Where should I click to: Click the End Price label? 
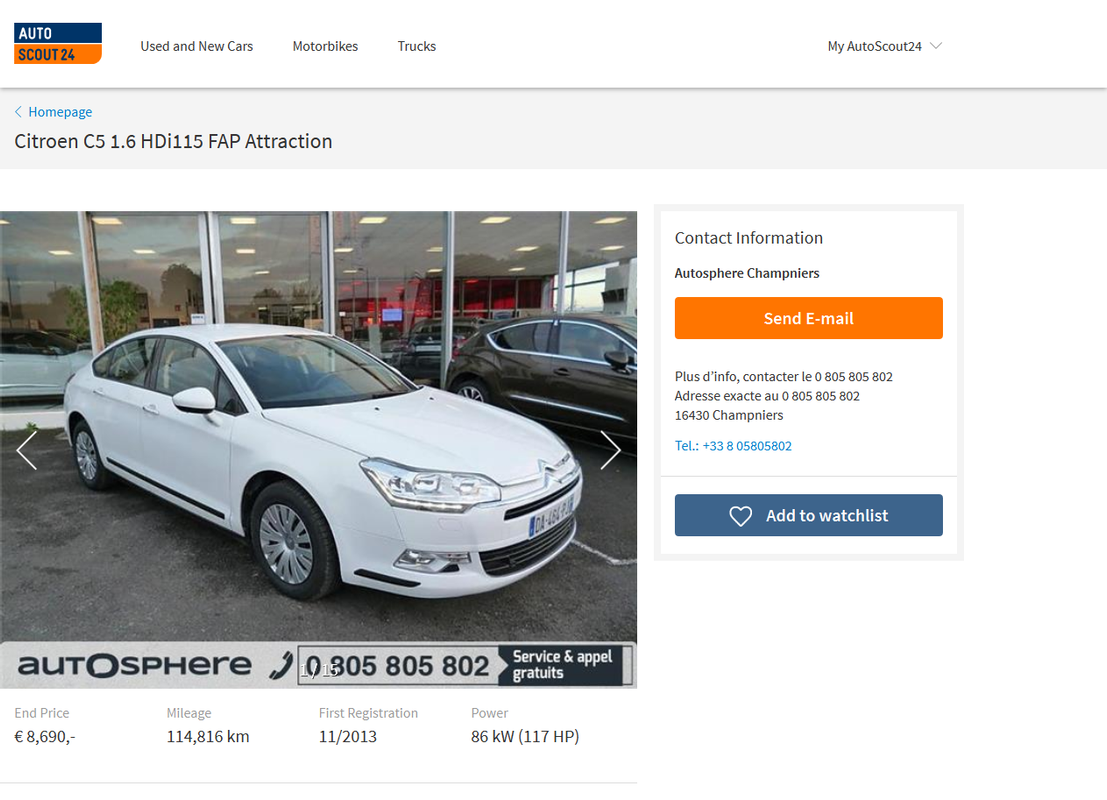[42, 713]
